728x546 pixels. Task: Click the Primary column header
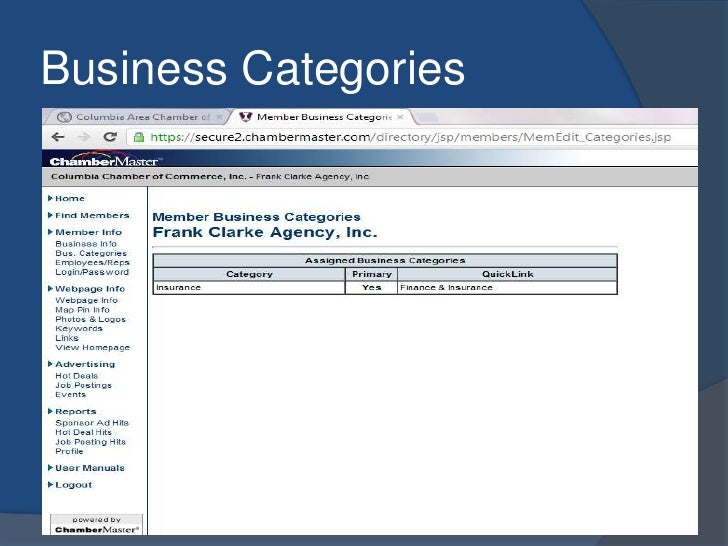372,274
